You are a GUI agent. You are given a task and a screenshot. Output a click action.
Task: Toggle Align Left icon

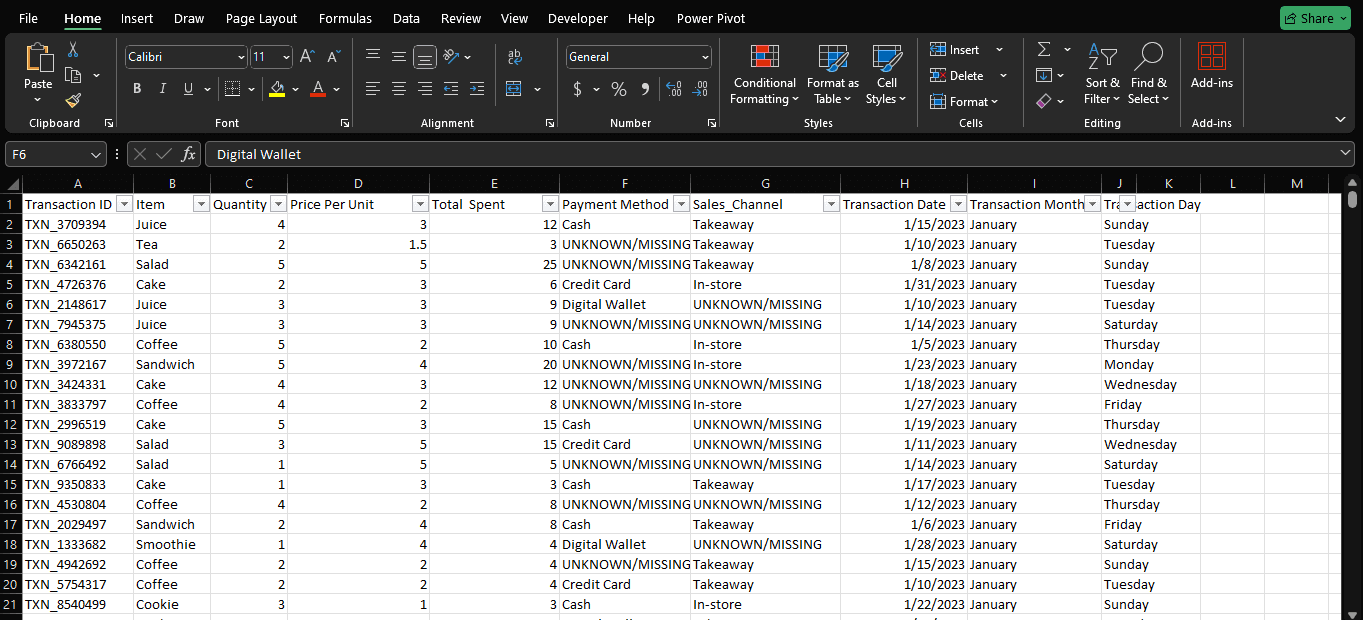[373, 89]
